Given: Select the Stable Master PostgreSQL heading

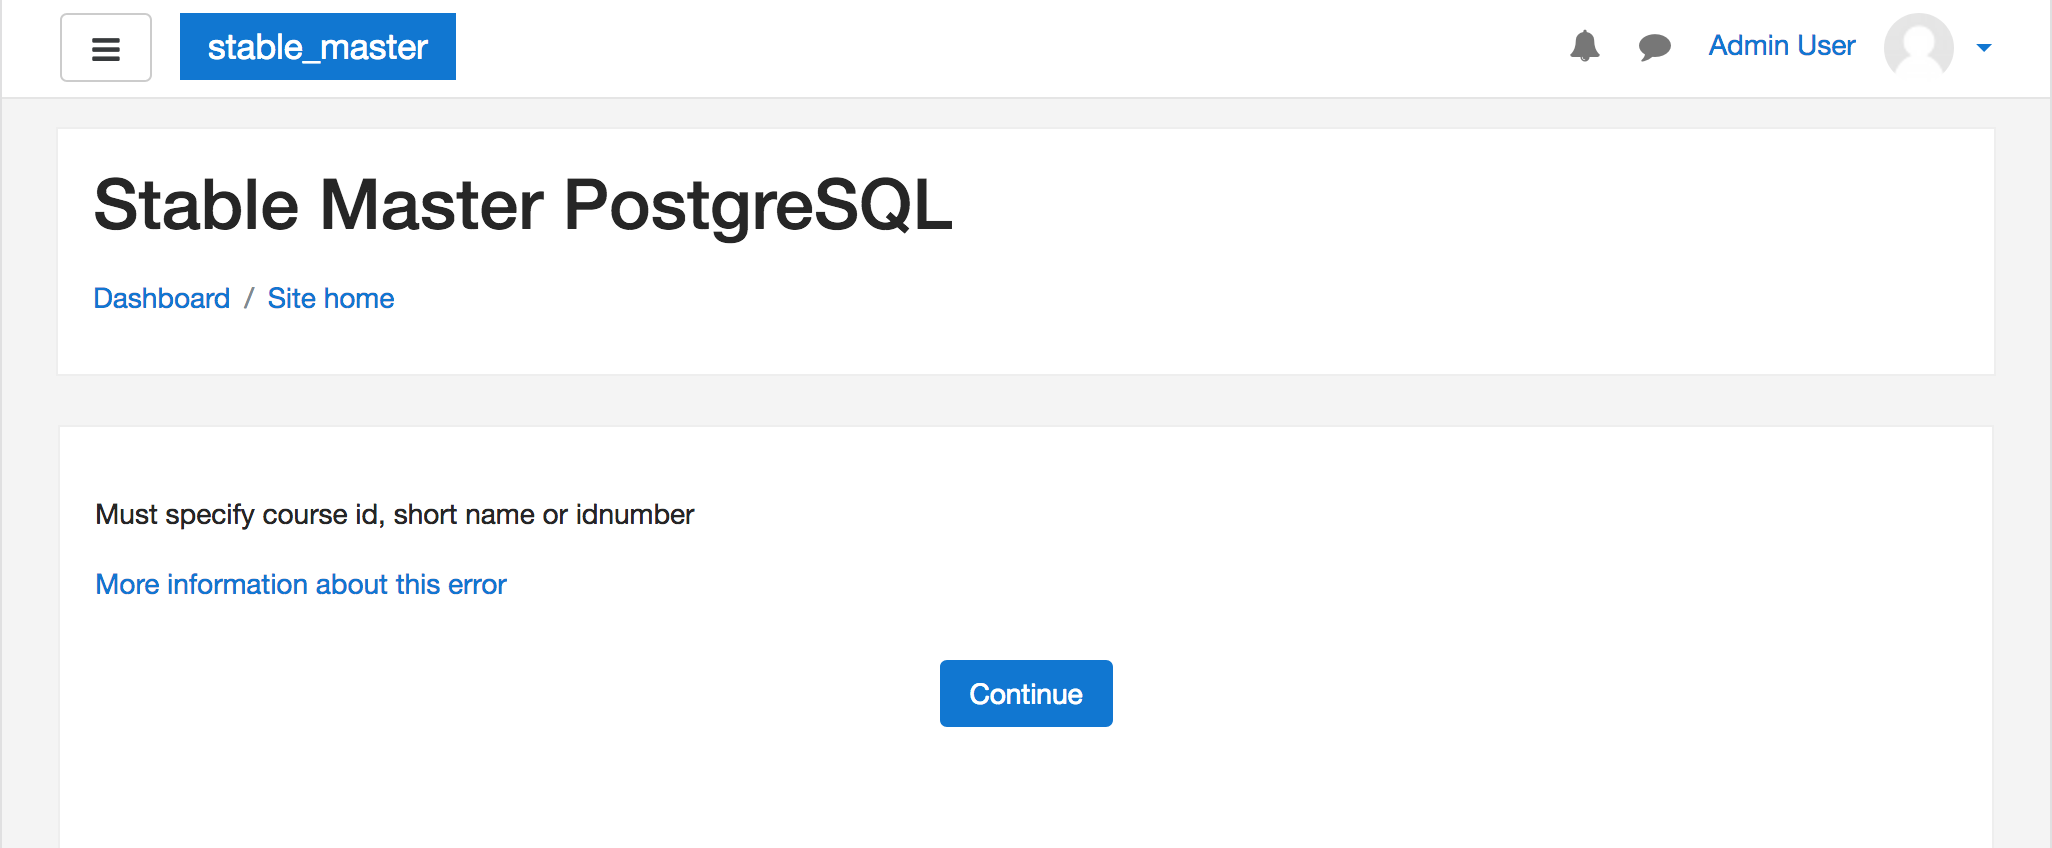Looking at the screenshot, I should click(x=523, y=206).
